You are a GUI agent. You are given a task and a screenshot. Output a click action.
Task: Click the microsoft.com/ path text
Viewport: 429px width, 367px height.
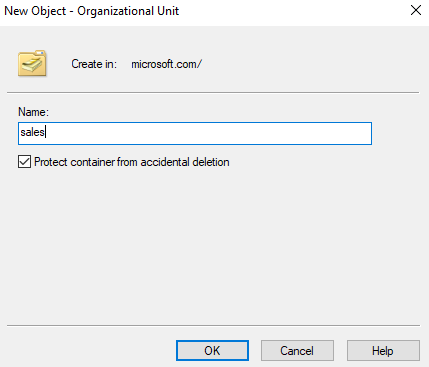pos(166,64)
